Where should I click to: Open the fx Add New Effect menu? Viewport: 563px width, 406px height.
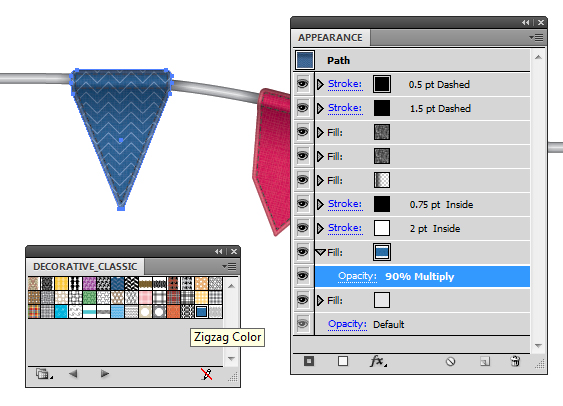378,360
